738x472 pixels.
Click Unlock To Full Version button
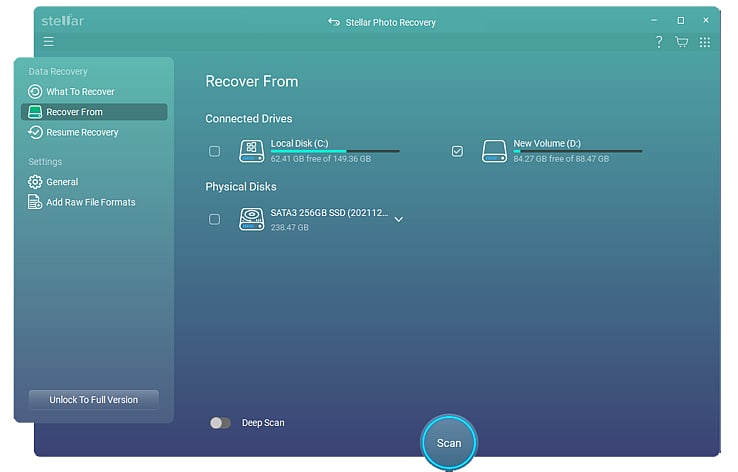[x=94, y=400]
